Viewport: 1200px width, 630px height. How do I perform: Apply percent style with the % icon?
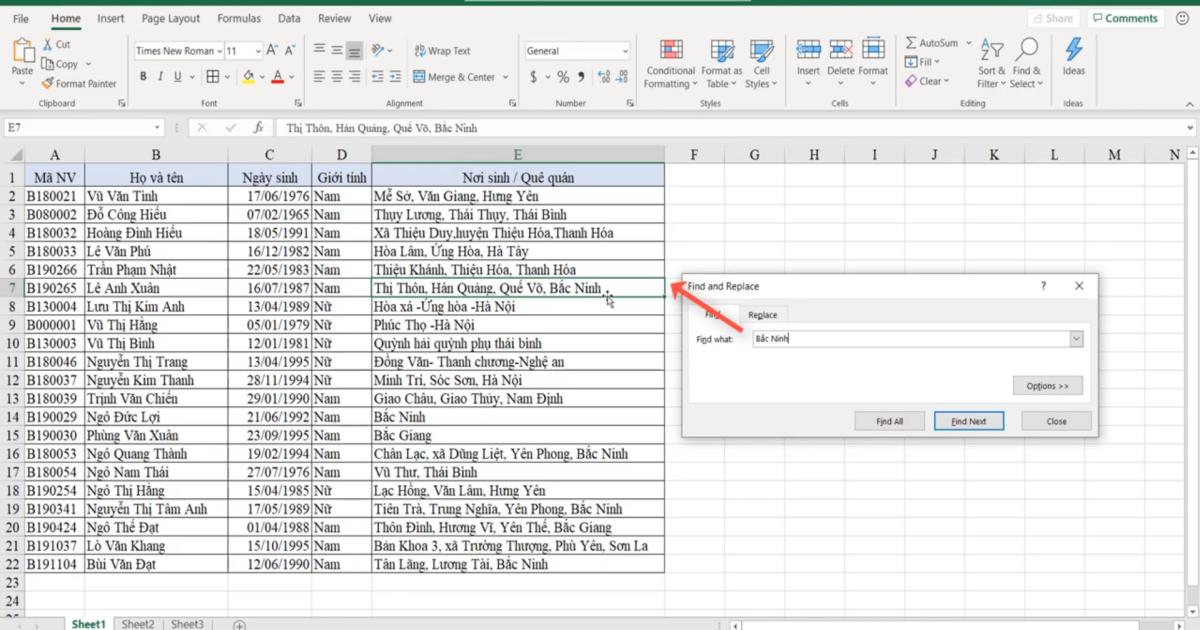click(563, 77)
